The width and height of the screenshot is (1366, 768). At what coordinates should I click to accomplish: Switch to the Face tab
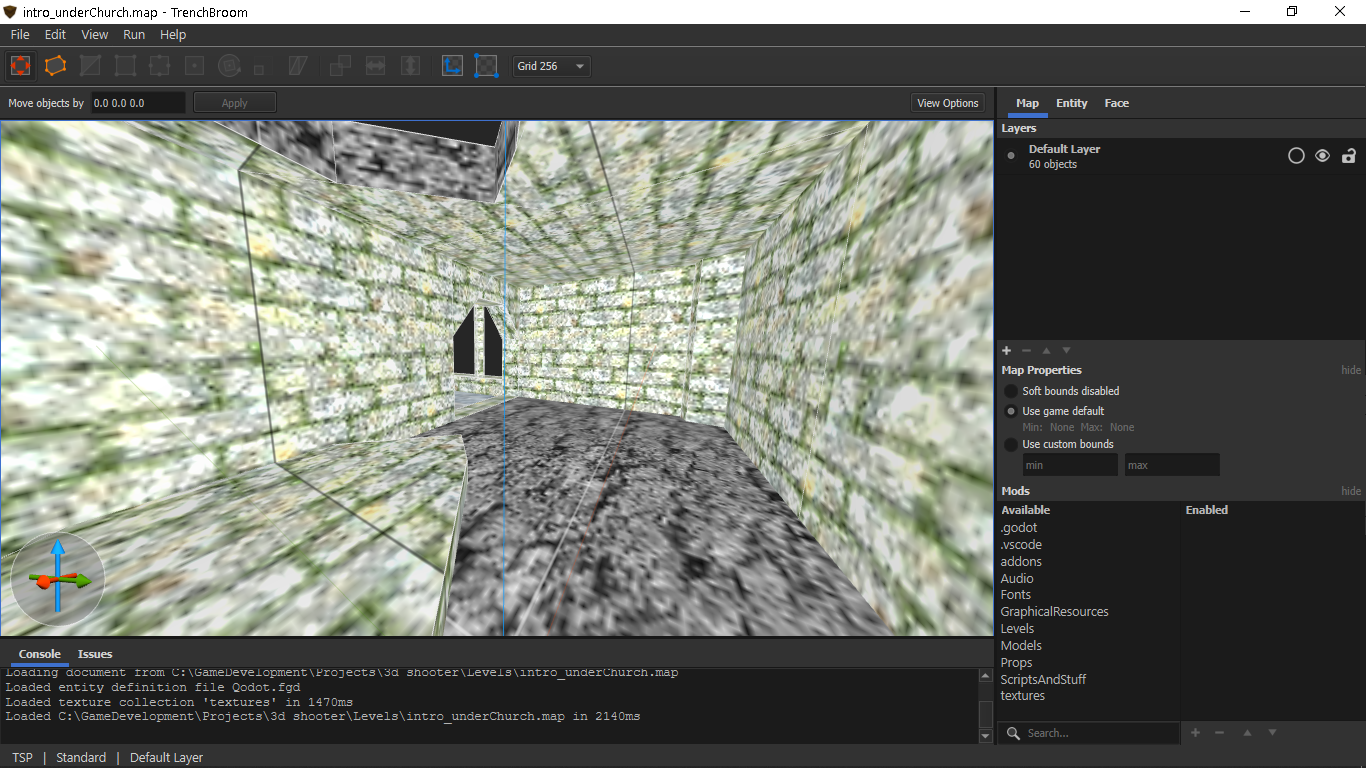(1116, 103)
